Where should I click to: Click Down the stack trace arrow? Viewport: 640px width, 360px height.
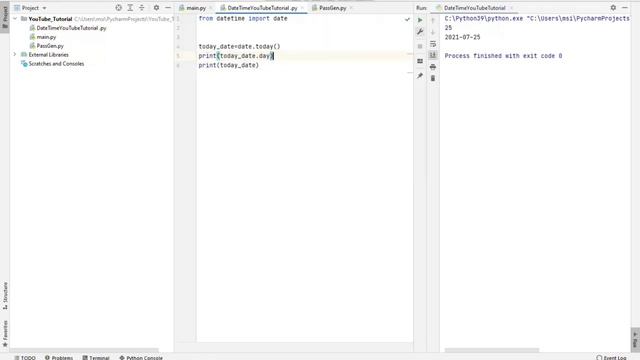click(x=433, y=32)
